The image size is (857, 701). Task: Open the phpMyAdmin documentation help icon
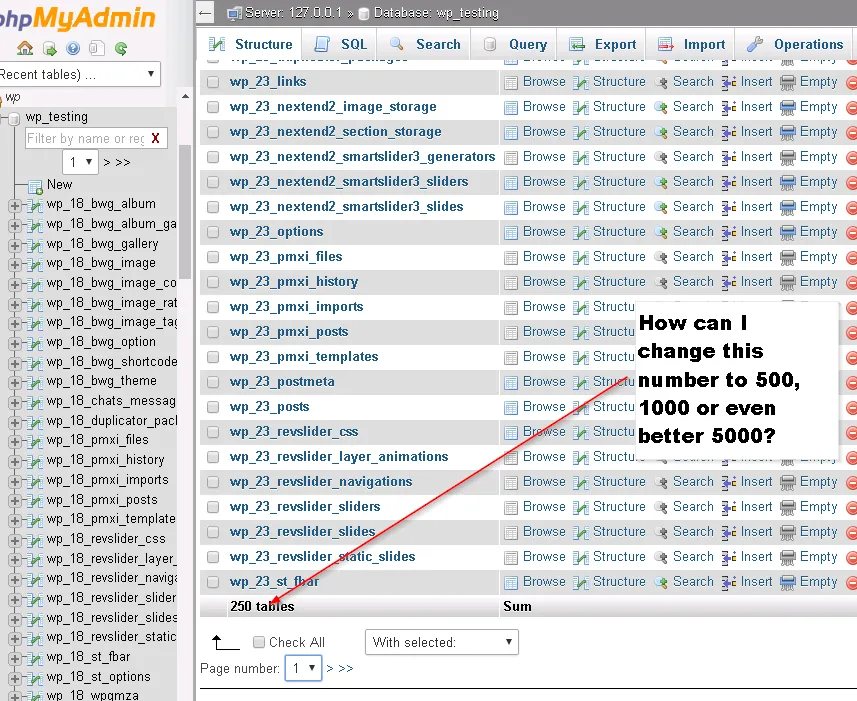(73, 49)
